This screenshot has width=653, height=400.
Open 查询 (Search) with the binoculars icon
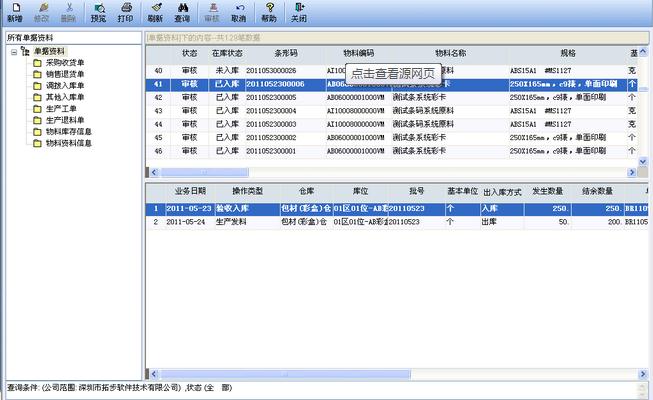182,12
